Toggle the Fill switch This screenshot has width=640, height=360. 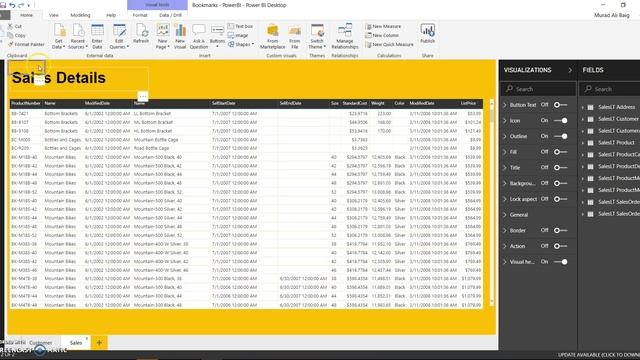coord(560,152)
